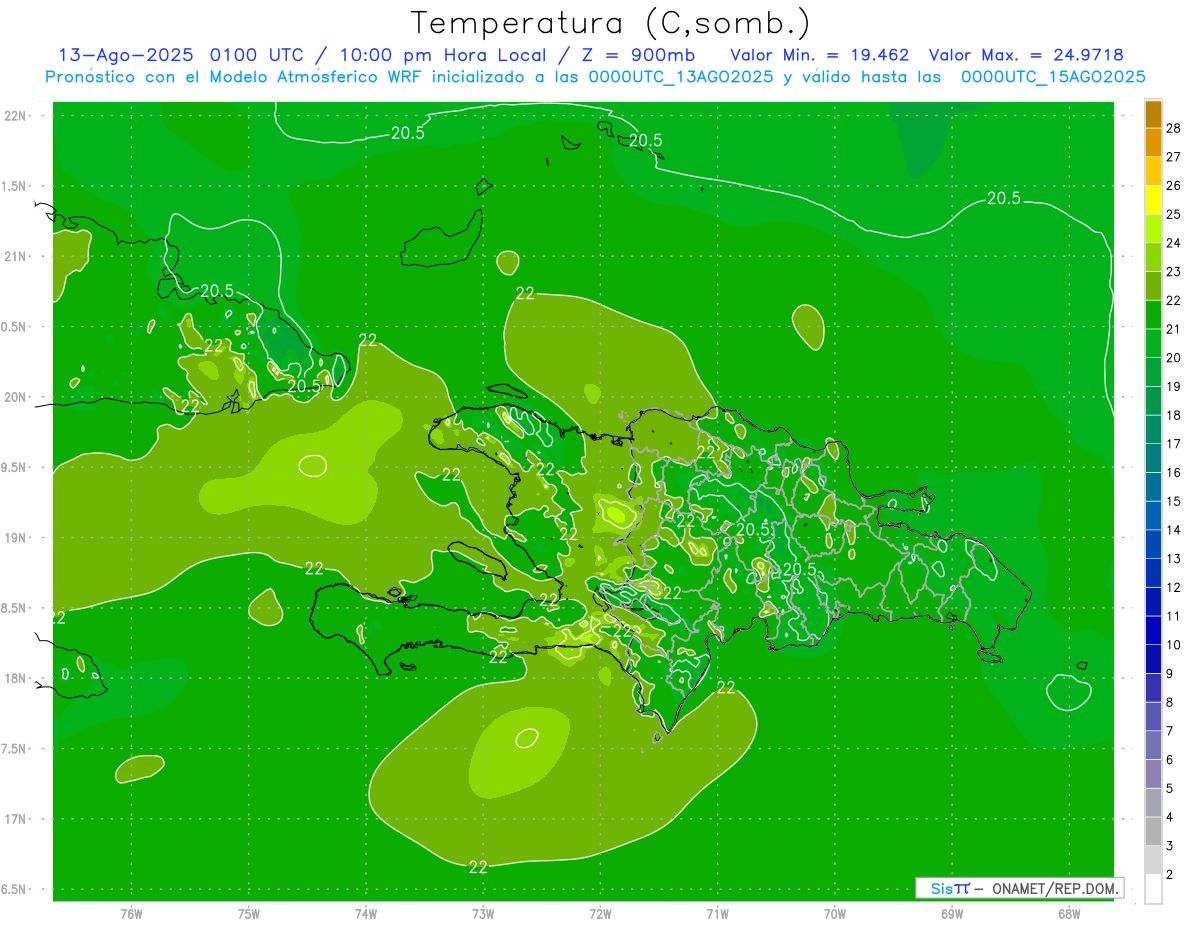Click the 'ONAMET/REP.DOM.' credit label
Screen dimensions: 1200x927
[x=1054, y=888]
